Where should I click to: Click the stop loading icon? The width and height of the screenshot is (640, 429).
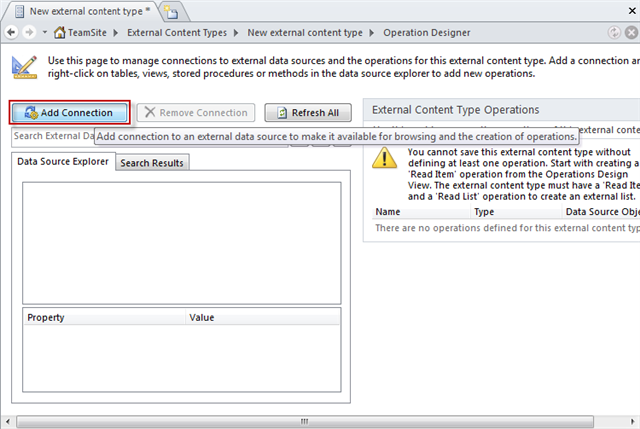point(631,32)
